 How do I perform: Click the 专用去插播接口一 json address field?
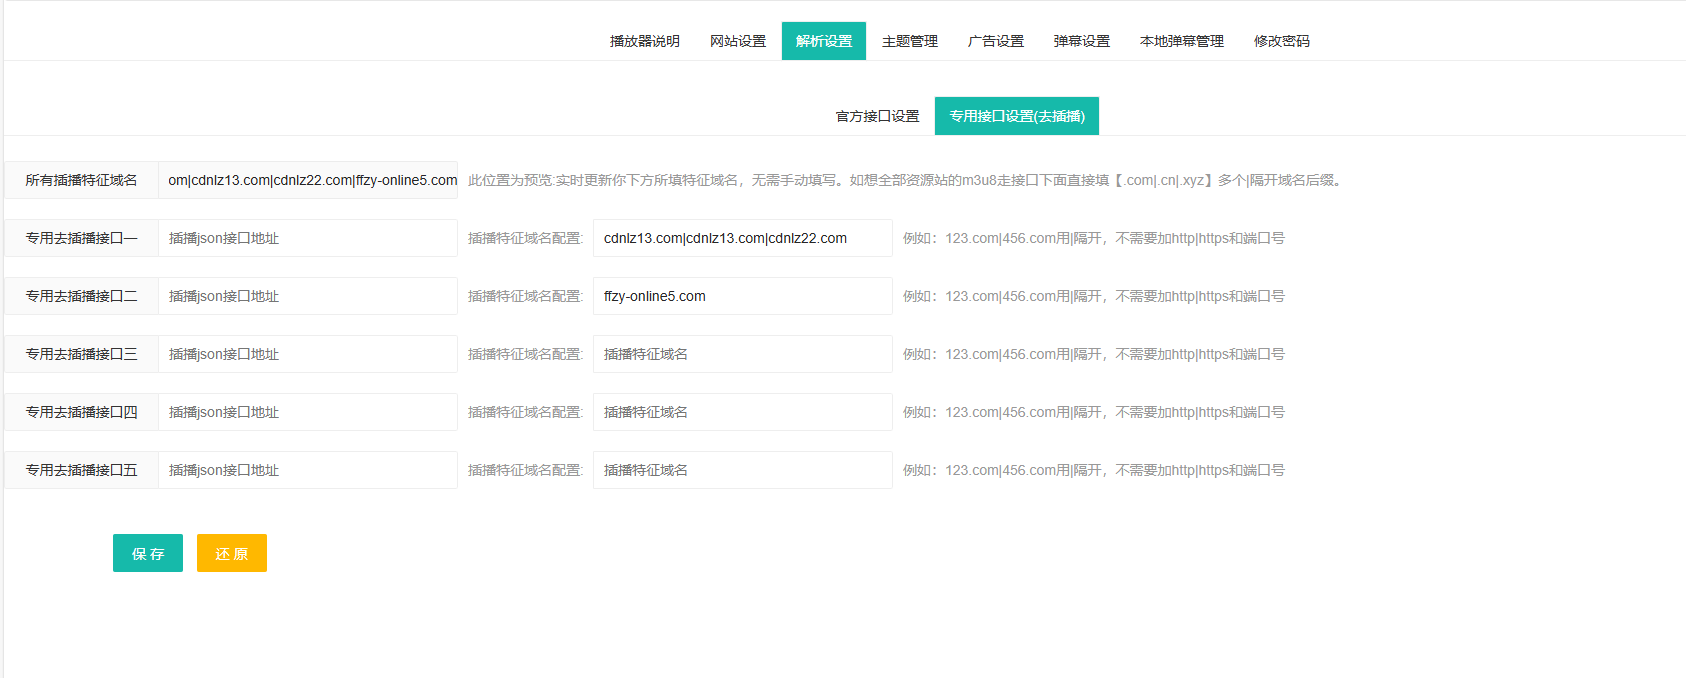pyautogui.click(x=308, y=238)
